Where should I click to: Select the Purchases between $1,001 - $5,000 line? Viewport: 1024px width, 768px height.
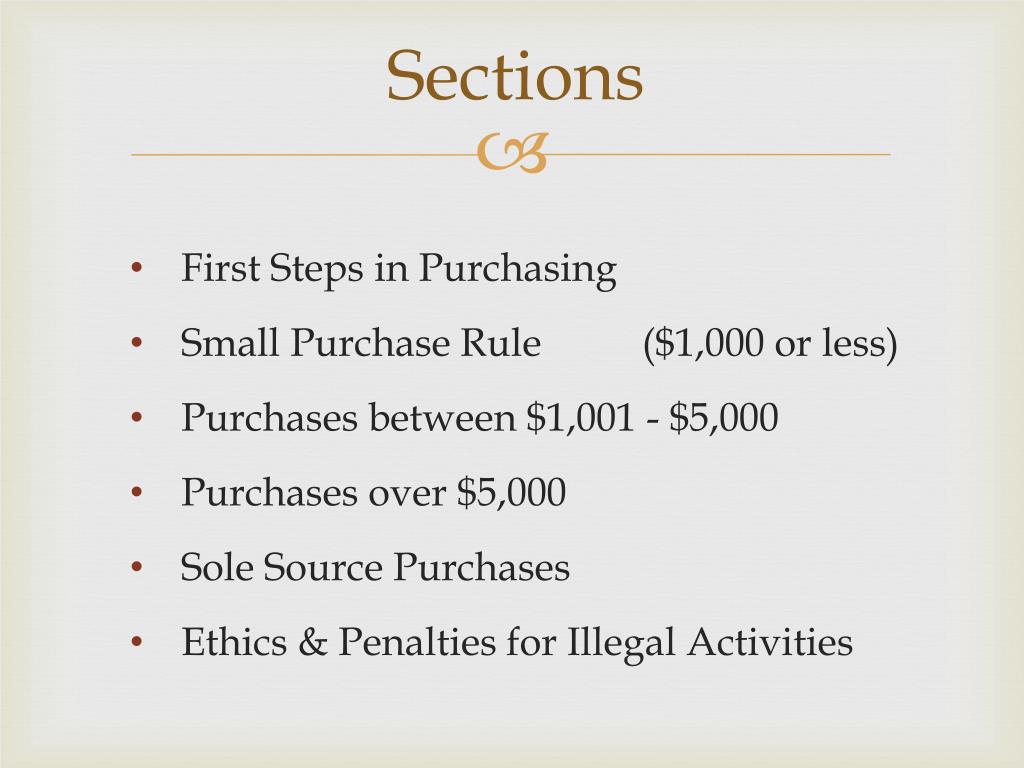pyautogui.click(x=479, y=418)
